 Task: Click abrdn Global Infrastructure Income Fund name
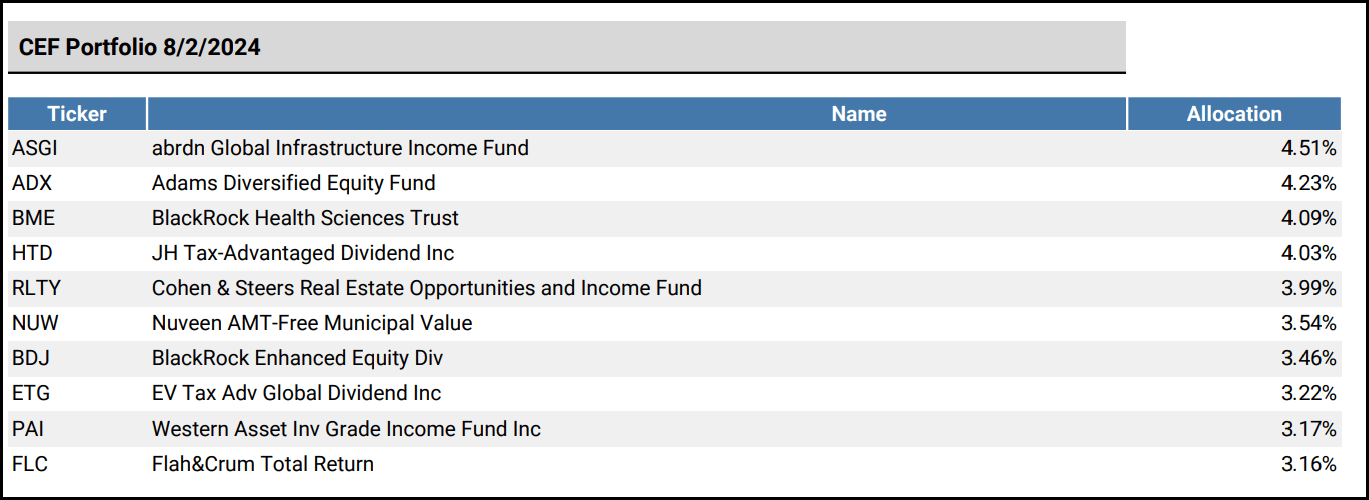(x=340, y=149)
